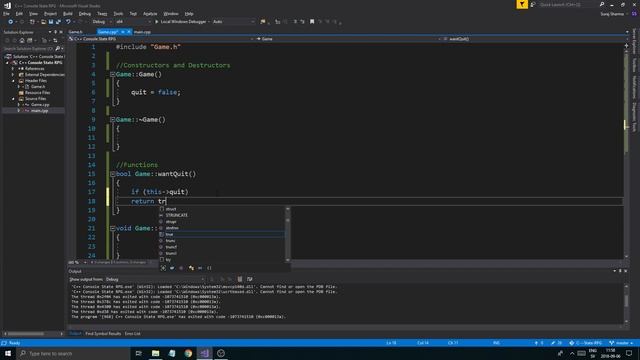Toggle auto-hide pin on Solution Explorer
Viewport: 640px width, 360px height.
tap(56, 32)
